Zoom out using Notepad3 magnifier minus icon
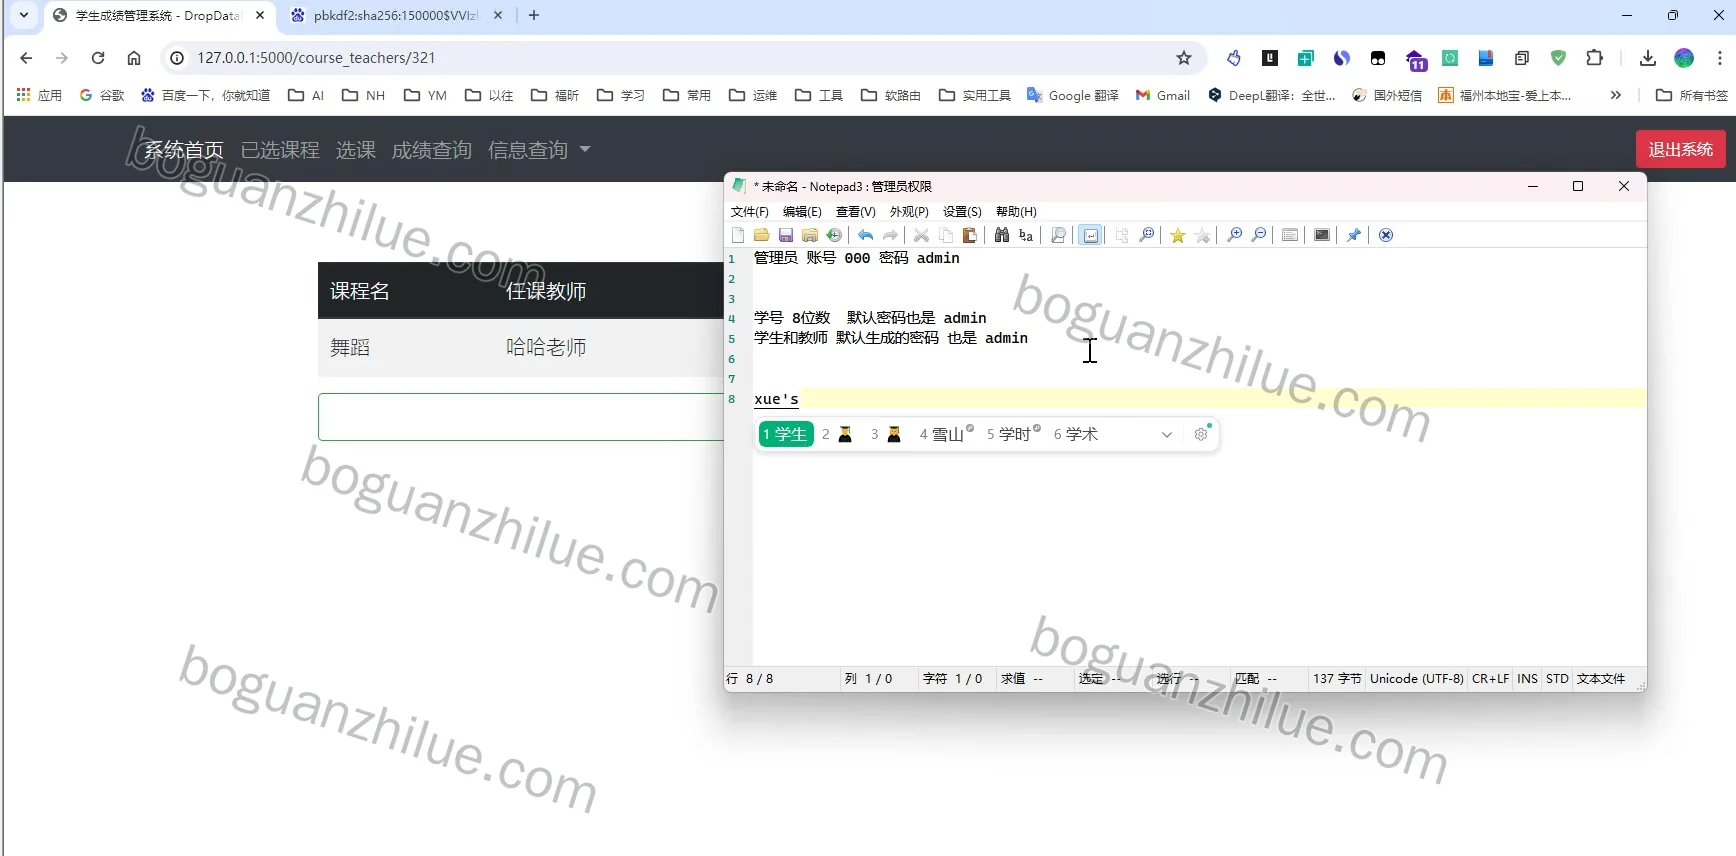 pos(1259,235)
